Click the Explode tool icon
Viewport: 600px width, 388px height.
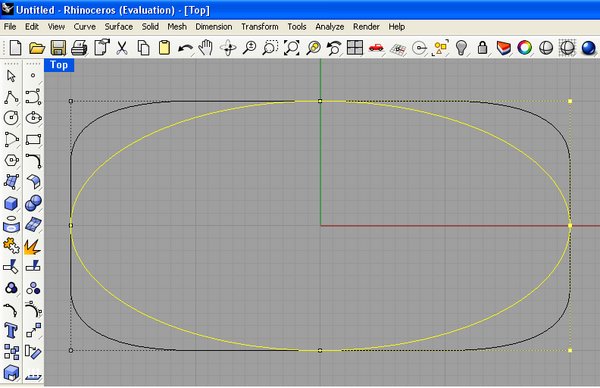tap(33, 247)
